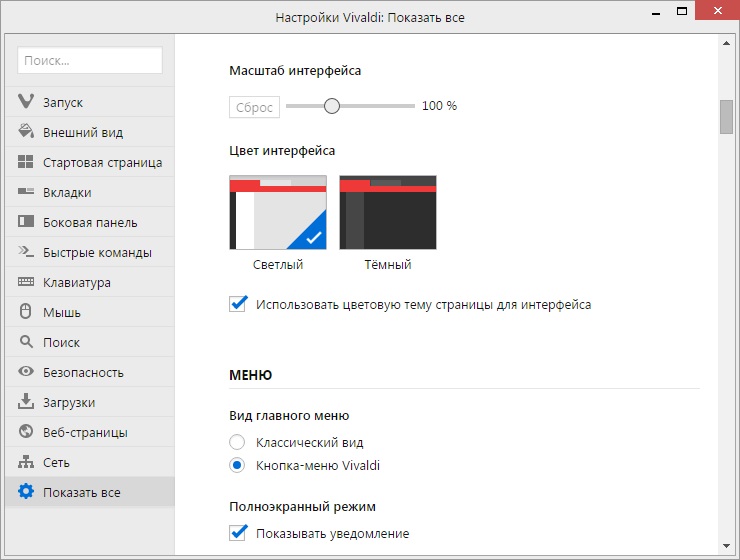Click the МЕНЮ section heading
740x560 pixels.
[251, 375]
